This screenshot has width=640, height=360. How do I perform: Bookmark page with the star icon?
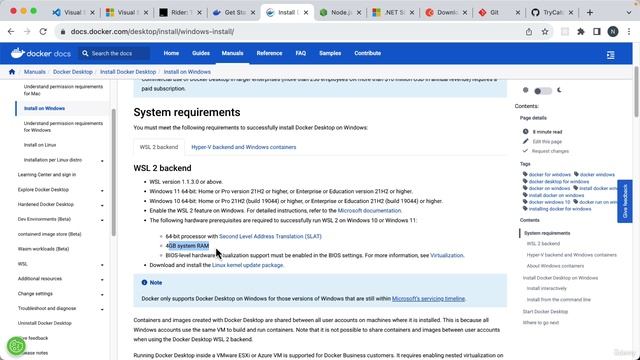click(x=545, y=31)
